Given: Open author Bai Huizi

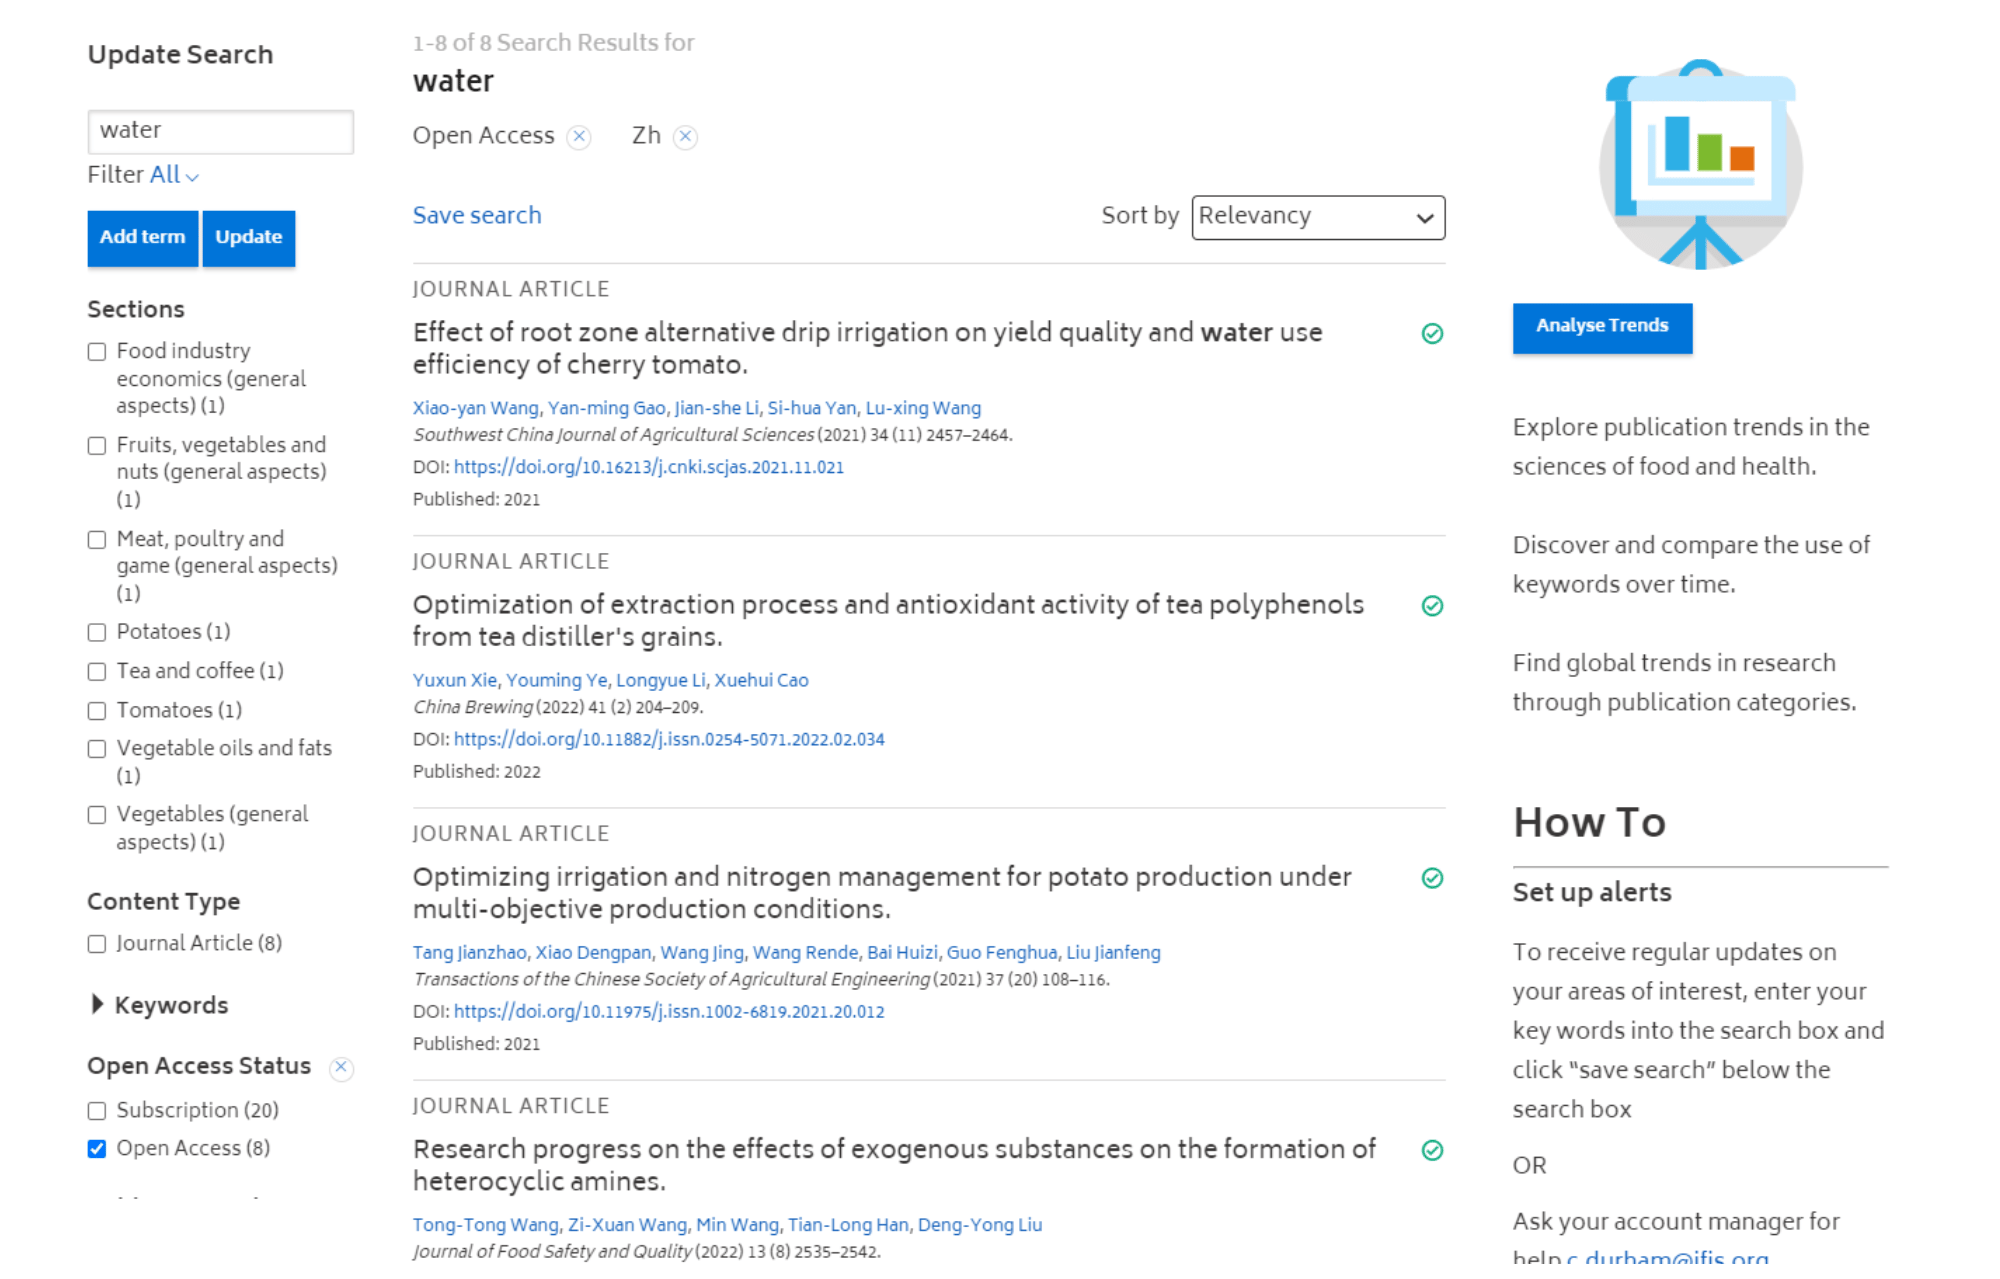Looking at the screenshot, I should pyautogui.click(x=903, y=952).
